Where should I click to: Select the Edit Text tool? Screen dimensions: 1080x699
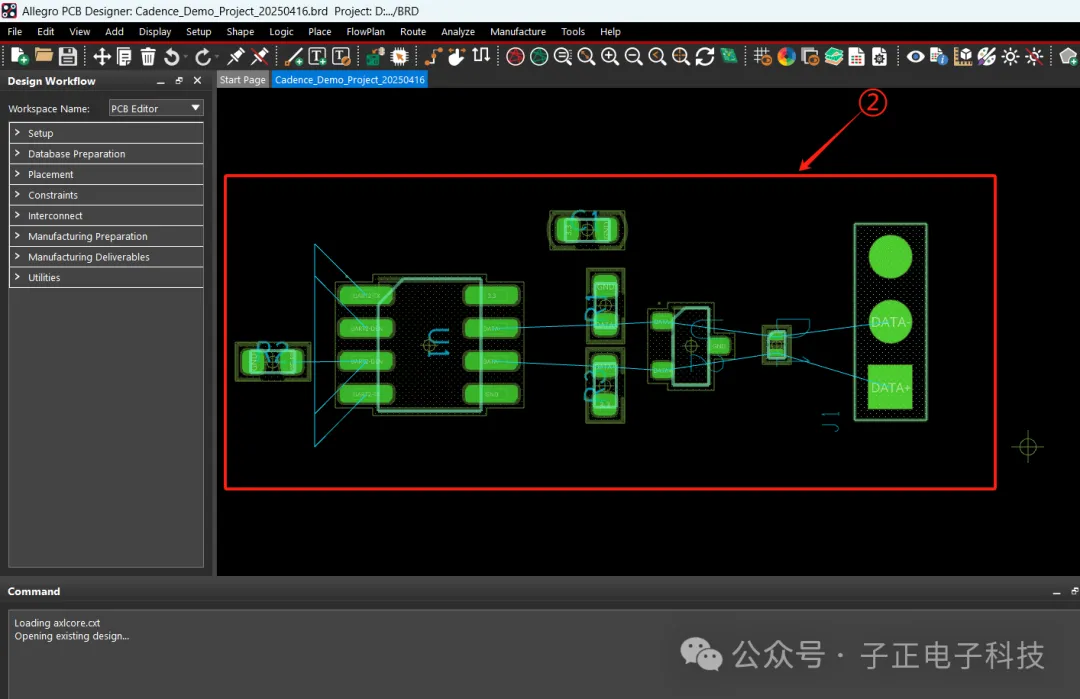[341, 56]
